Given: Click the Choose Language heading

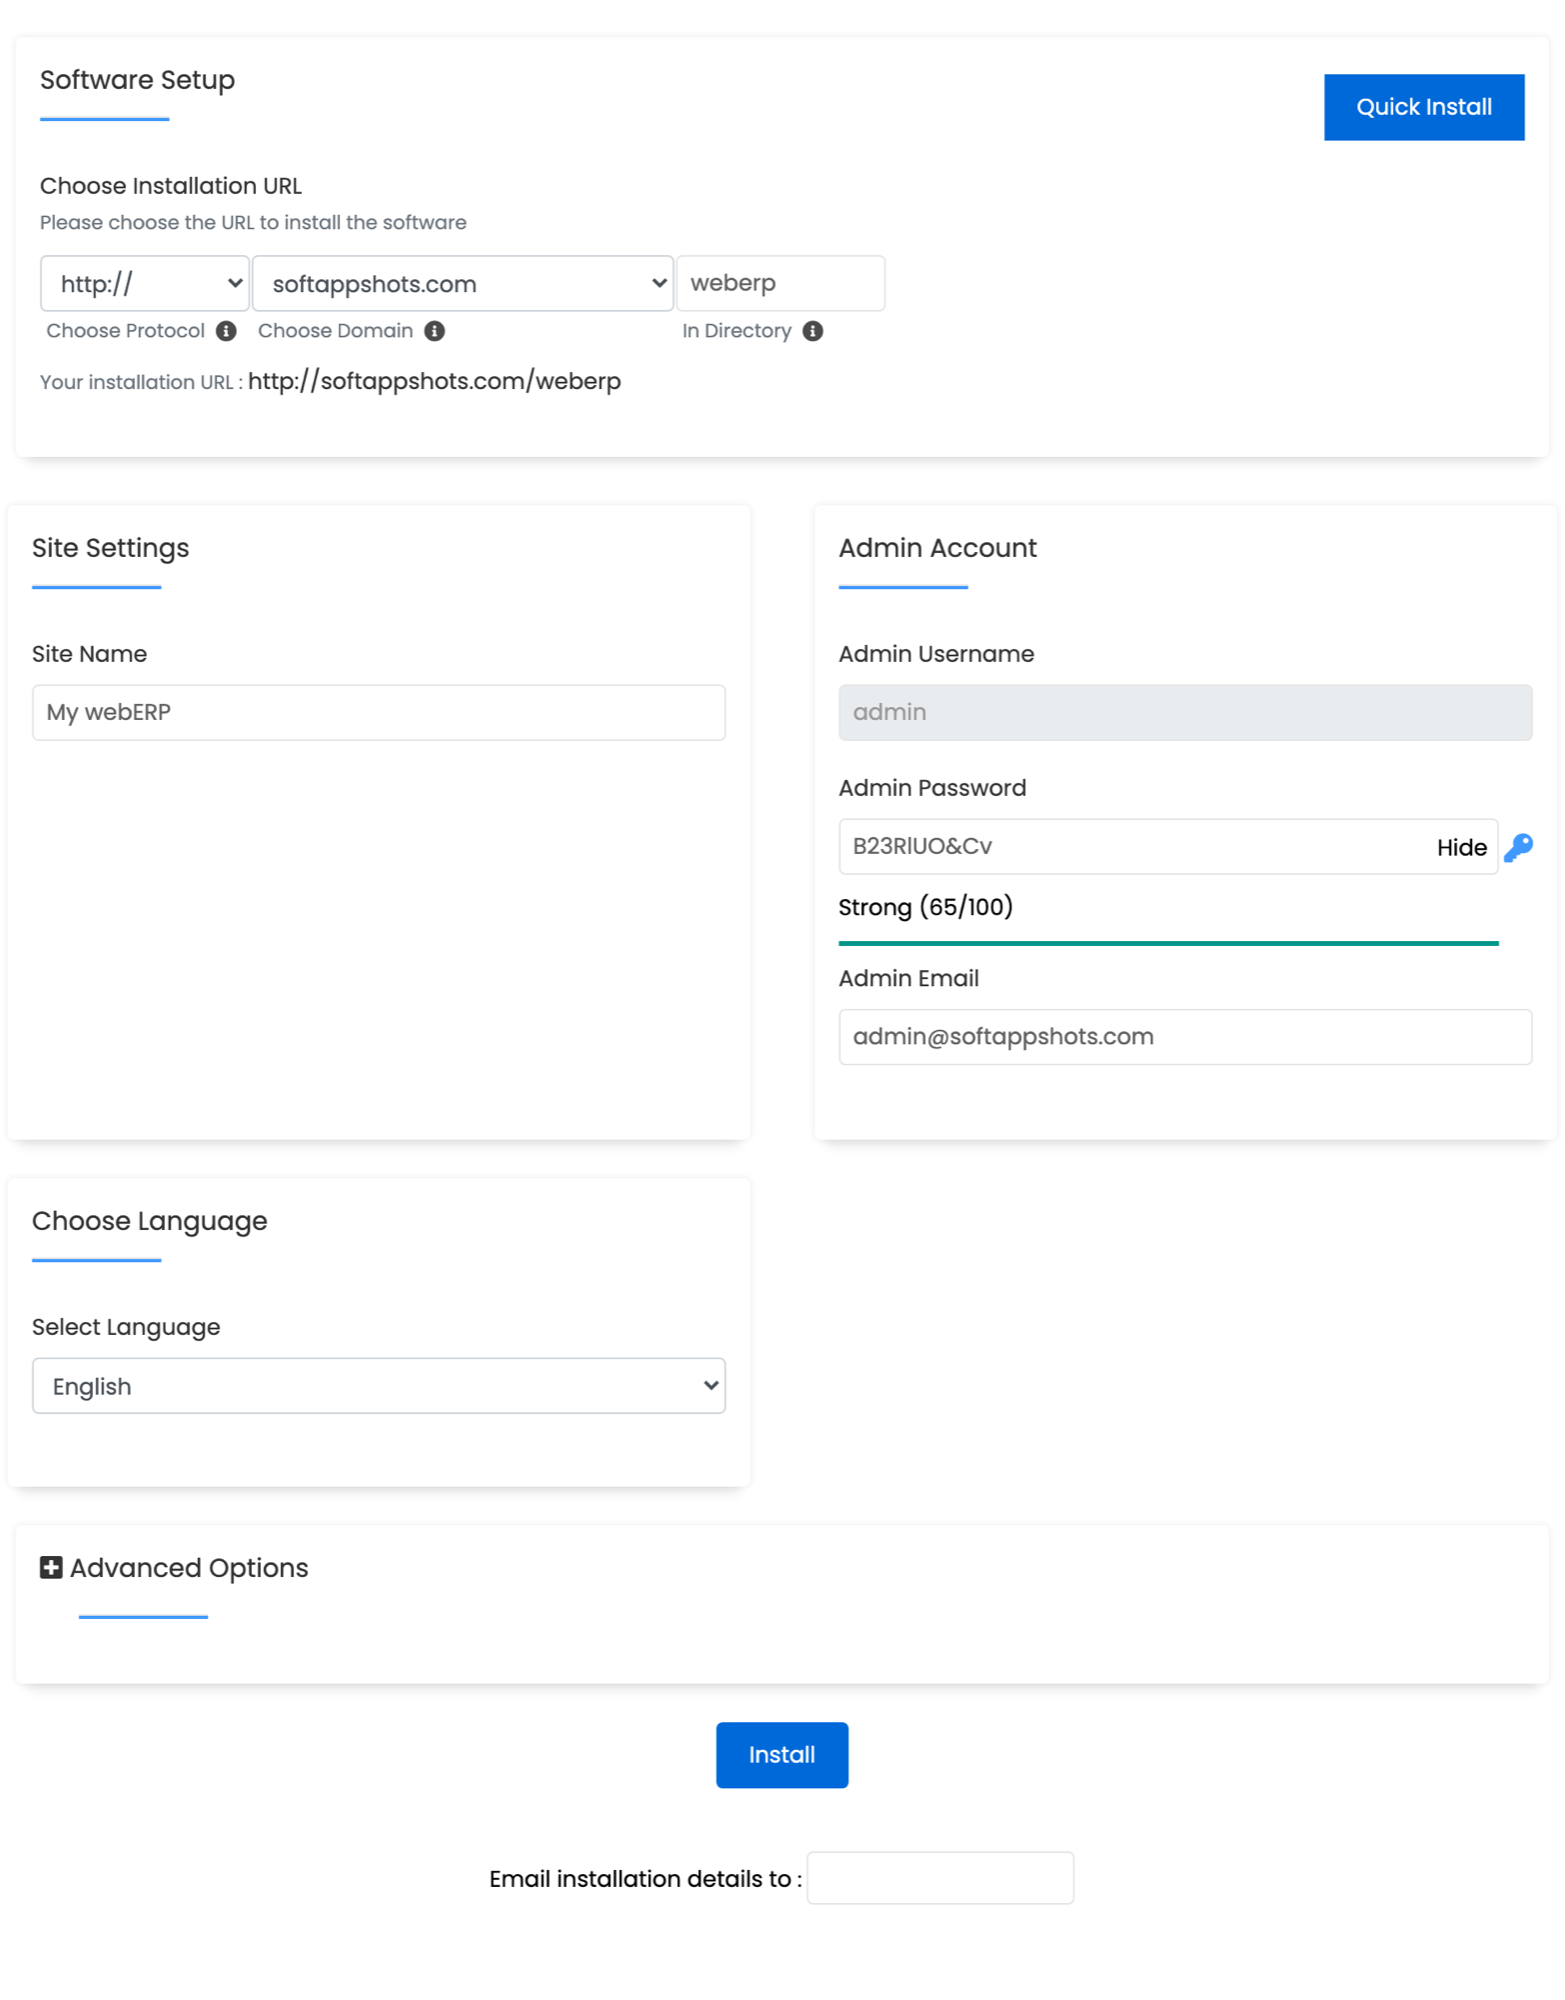Looking at the screenshot, I should click(149, 1221).
